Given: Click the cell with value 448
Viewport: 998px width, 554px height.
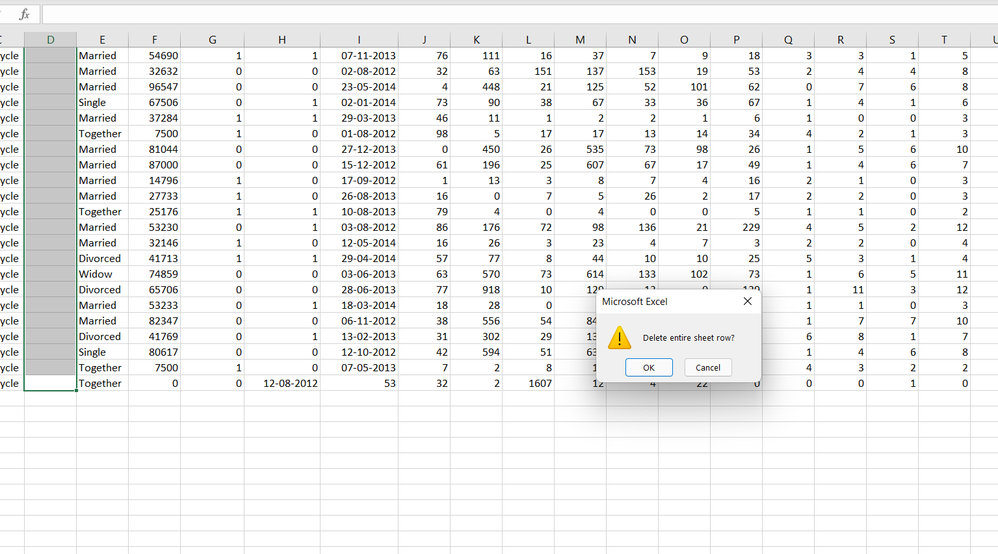Looking at the screenshot, I should pos(476,87).
